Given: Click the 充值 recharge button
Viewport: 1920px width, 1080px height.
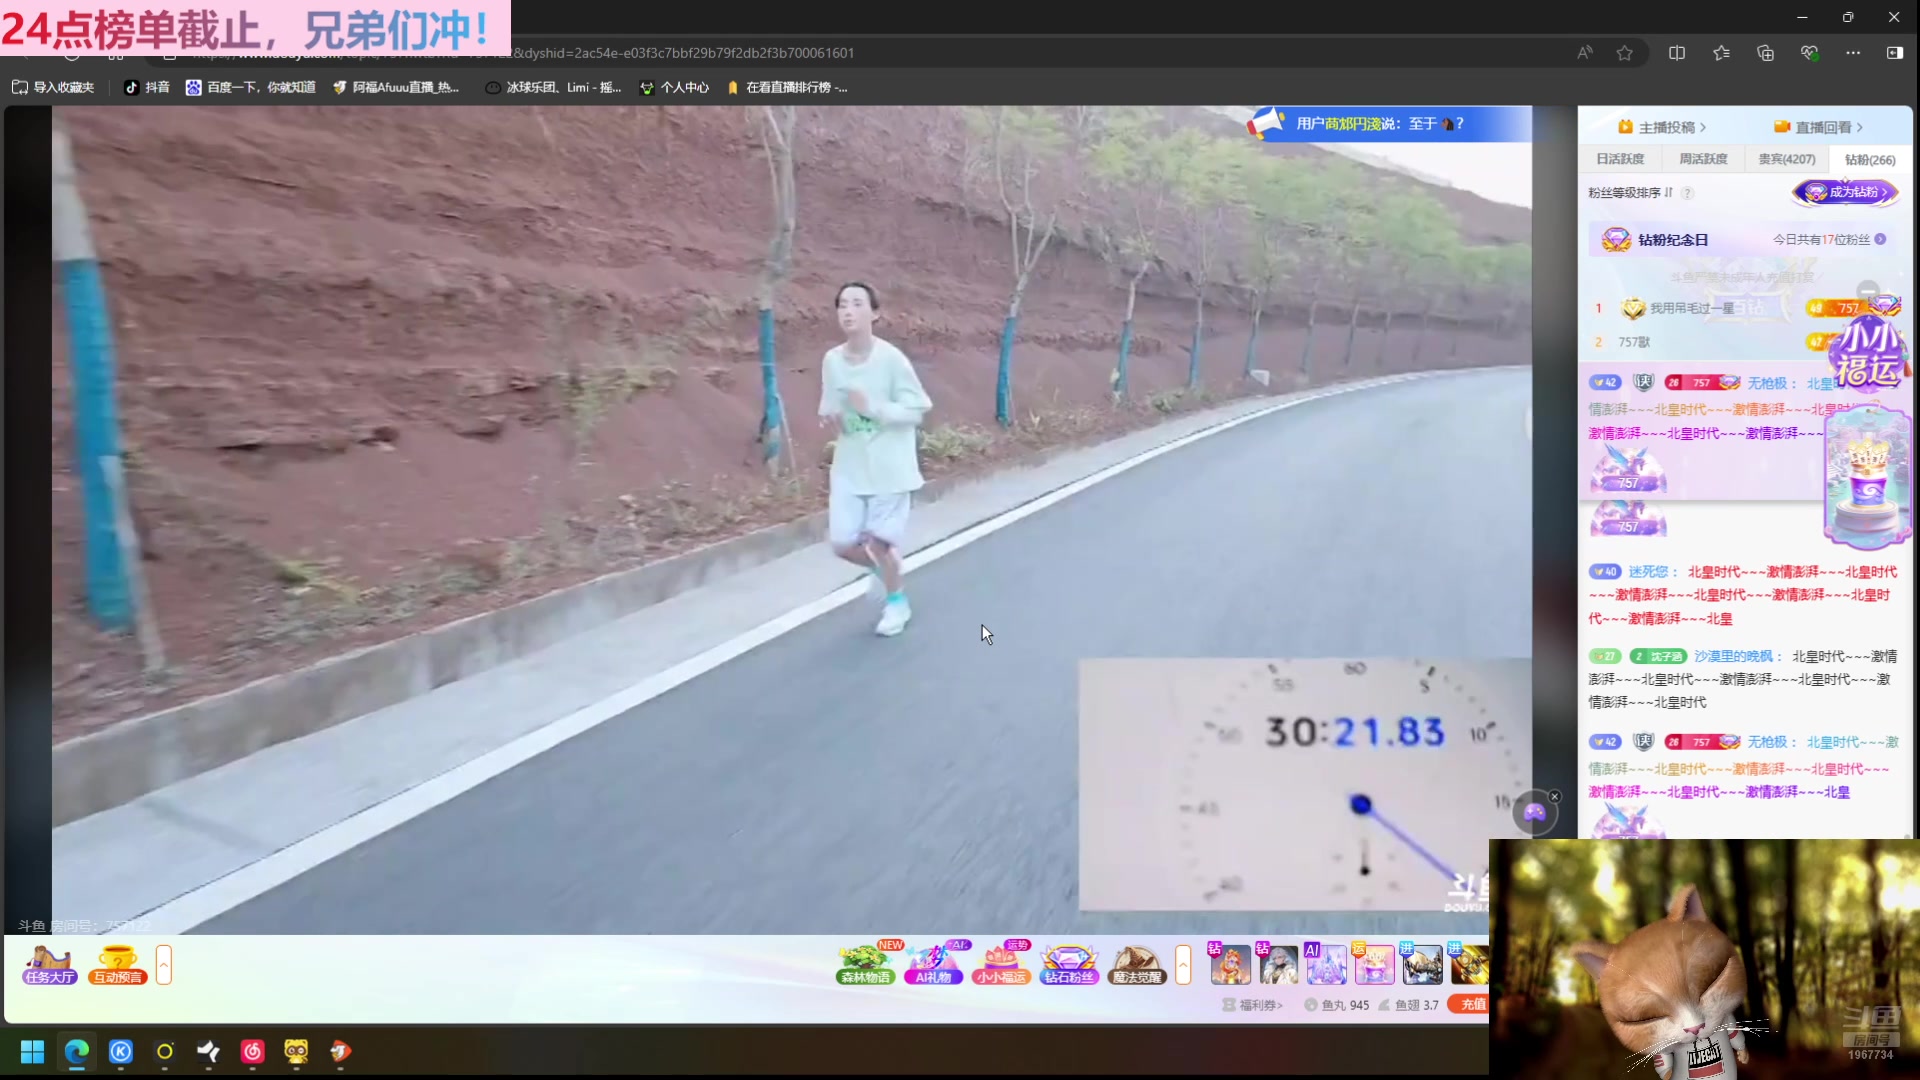Looking at the screenshot, I should pos(1471,1004).
